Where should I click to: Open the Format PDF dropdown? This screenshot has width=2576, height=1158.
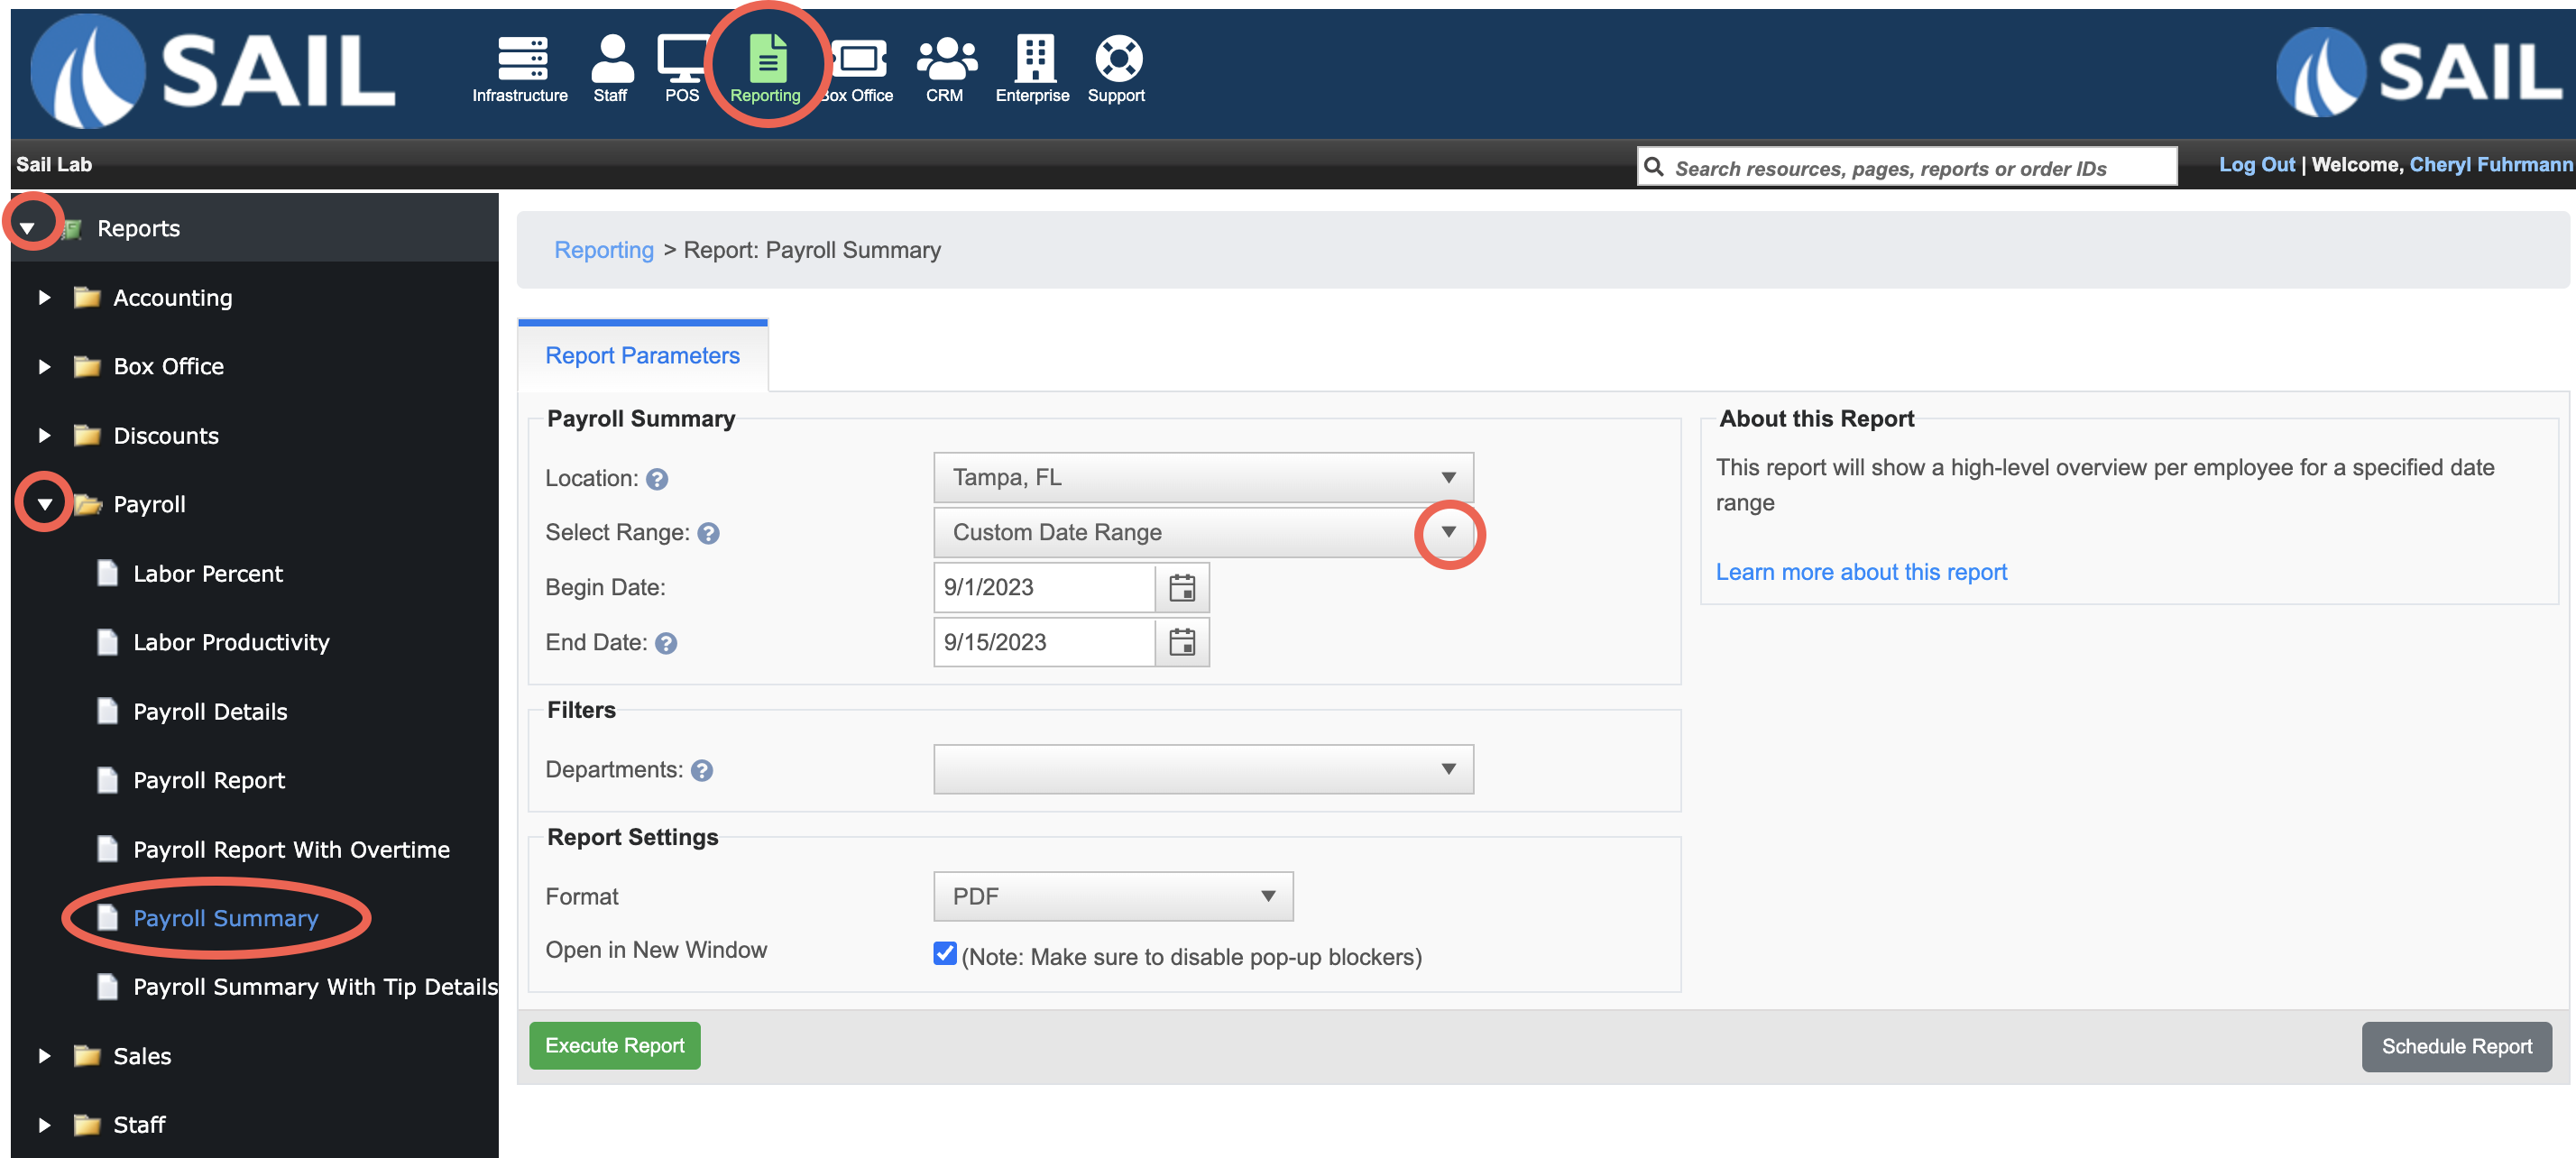pyautogui.click(x=1112, y=896)
